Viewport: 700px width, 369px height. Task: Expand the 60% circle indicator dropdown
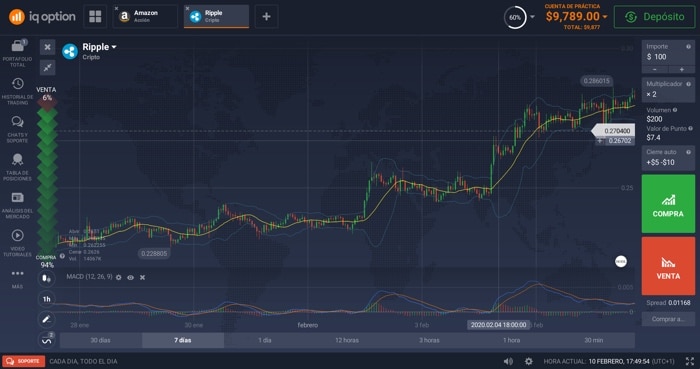click(x=532, y=17)
